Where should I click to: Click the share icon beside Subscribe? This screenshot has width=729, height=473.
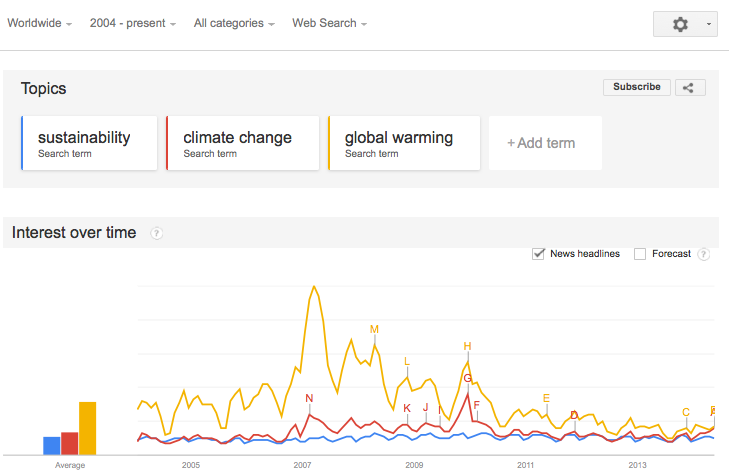(690, 87)
